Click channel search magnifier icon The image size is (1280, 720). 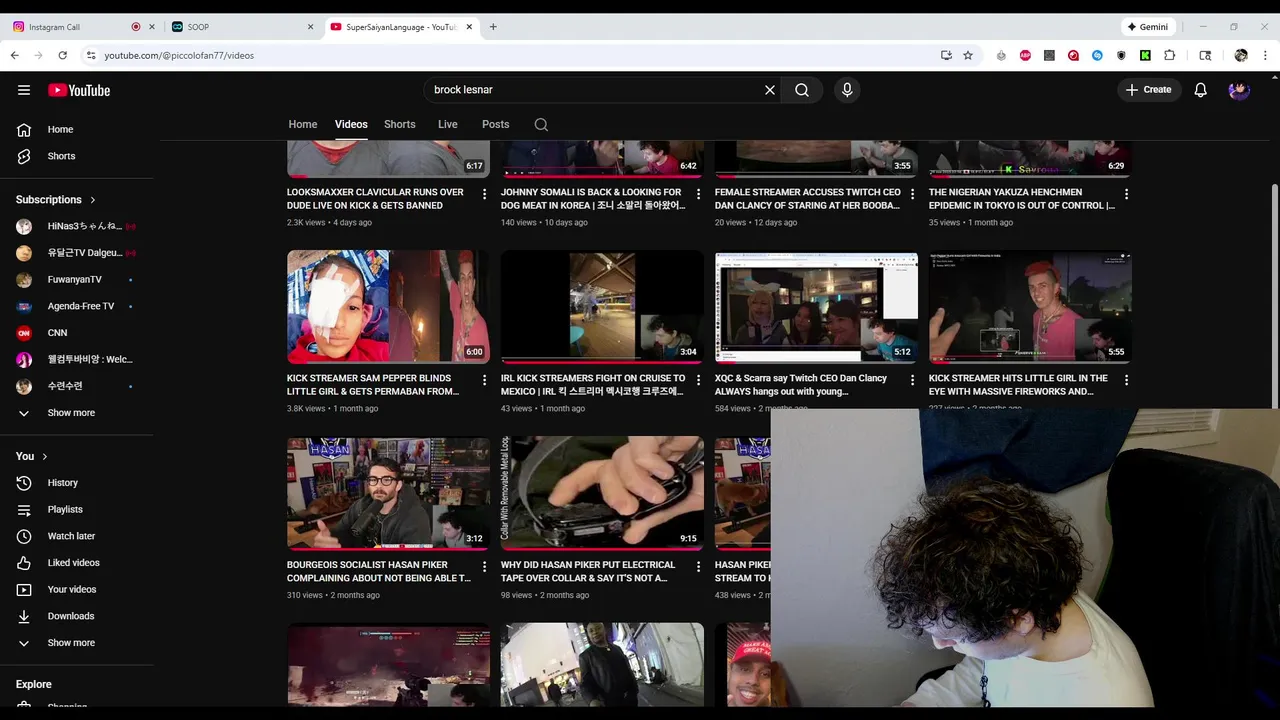point(541,125)
